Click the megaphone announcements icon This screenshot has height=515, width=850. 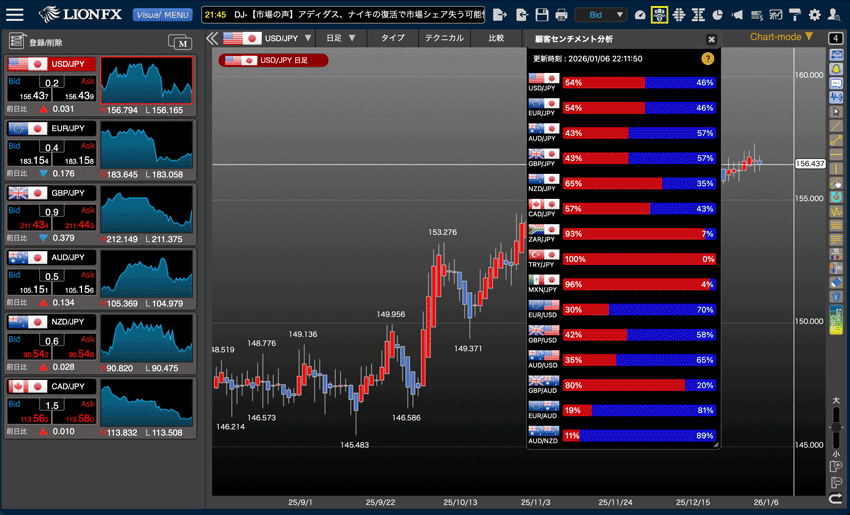click(737, 15)
